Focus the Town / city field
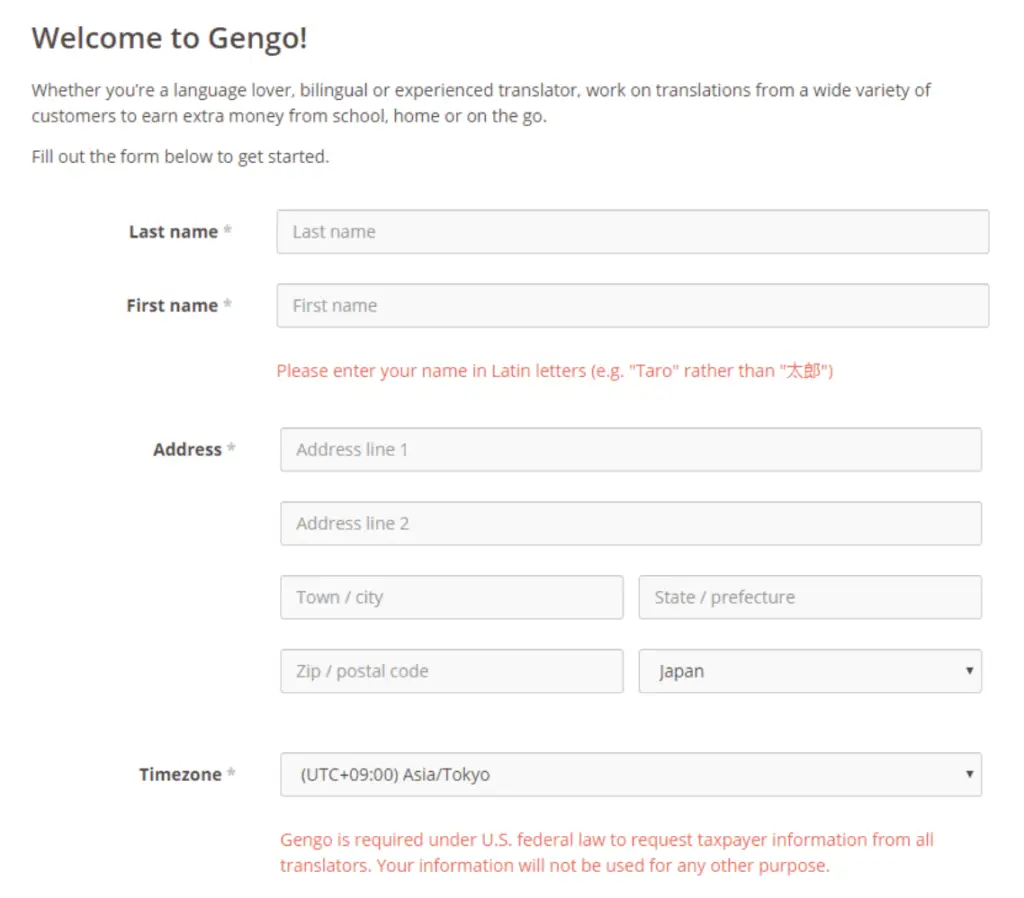This screenshot has height=898, width=1024. (x=452, y=597)
